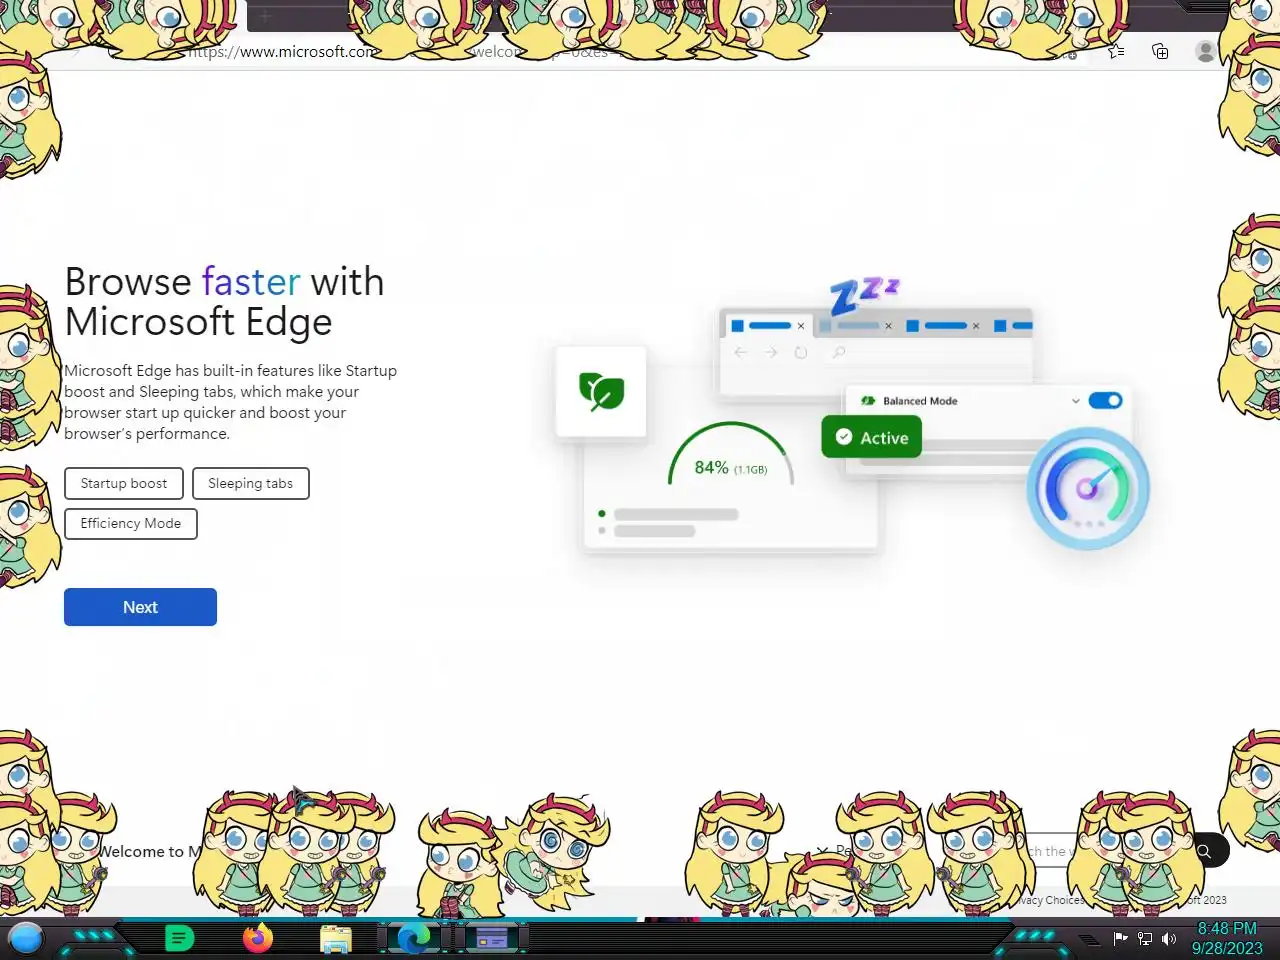Select the Efficiency Mode option
The width and height of the screenshot is (1280, 960).
tap(131, 523)
